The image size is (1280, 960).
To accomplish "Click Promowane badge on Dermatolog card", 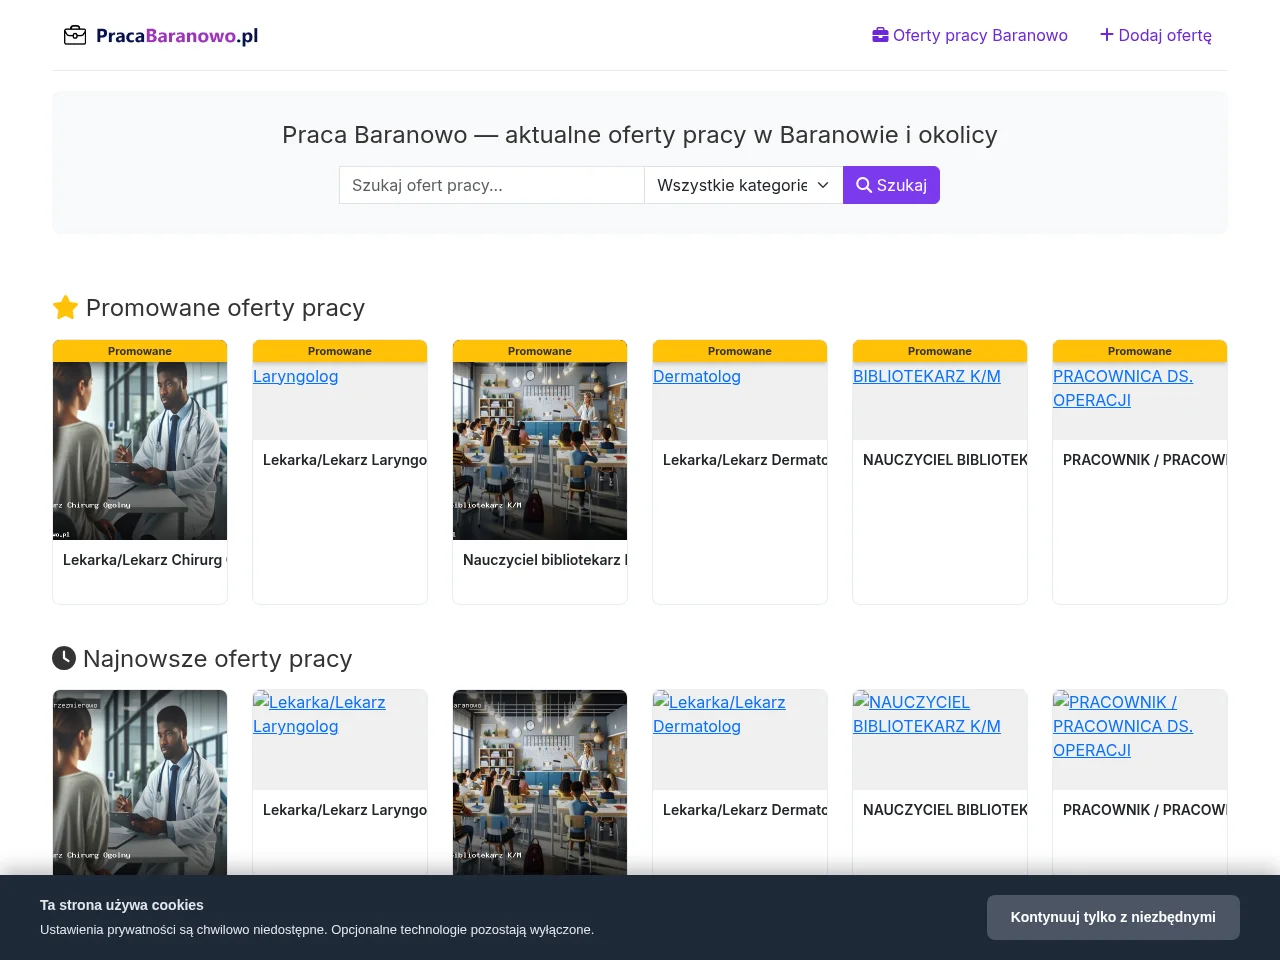I will (740, 351).
